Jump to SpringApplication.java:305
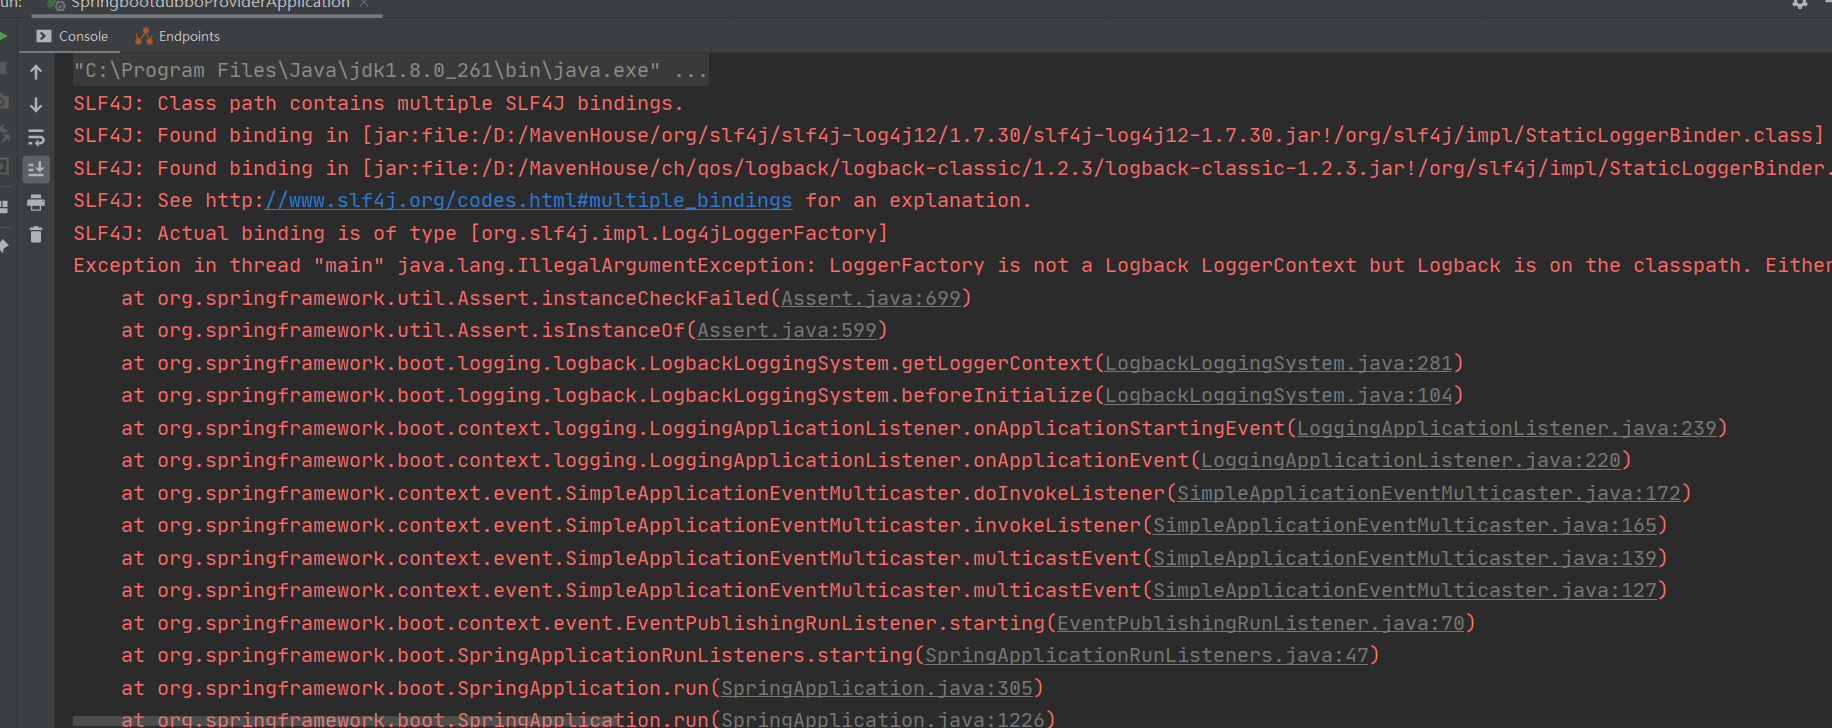Viewport: 1832px width, 728px height. point(876,688)
